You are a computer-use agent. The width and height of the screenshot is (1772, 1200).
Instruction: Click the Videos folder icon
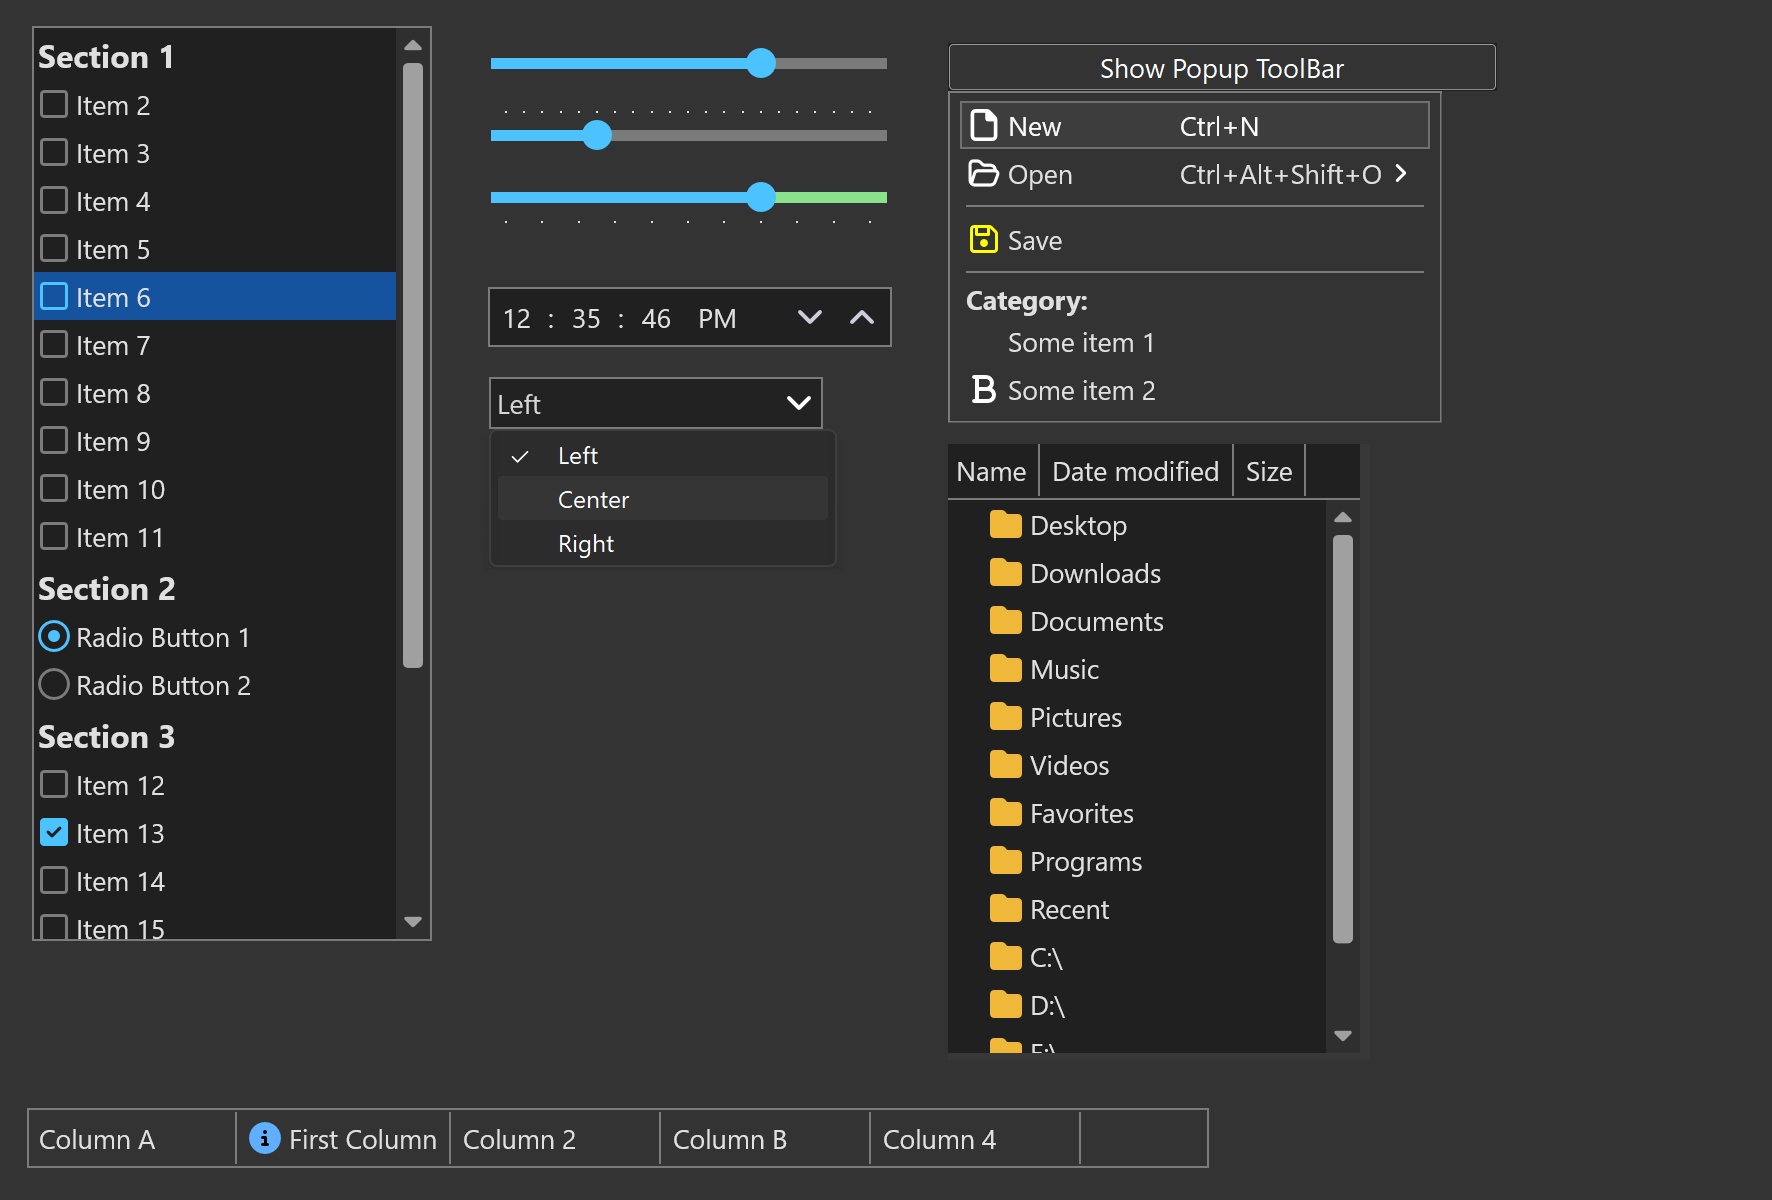coord(1006,765)
